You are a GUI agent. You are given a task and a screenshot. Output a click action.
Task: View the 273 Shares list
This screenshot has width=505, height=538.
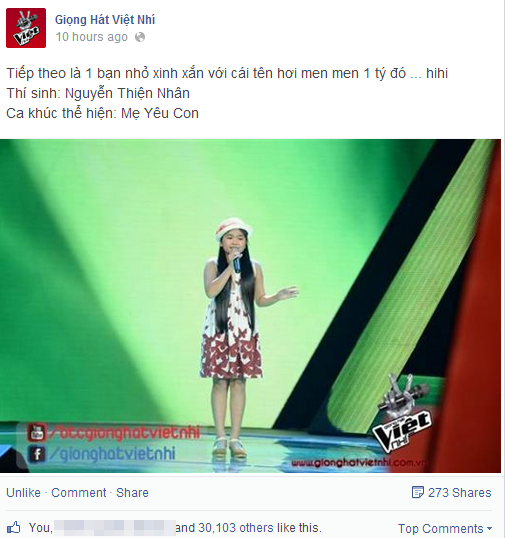click(459, 493)
